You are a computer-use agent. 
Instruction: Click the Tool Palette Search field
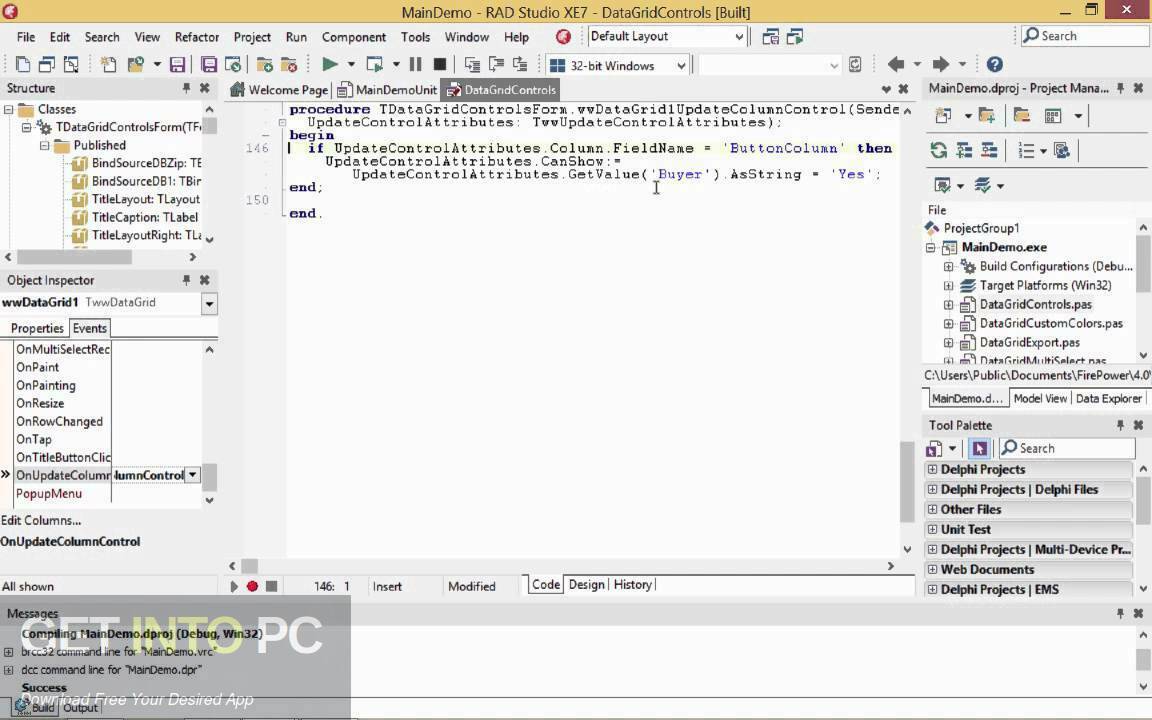coord(1068,448)
